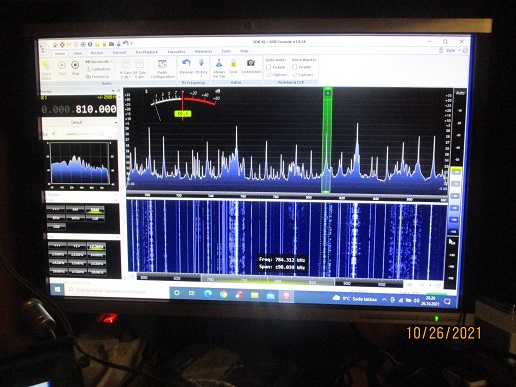Enable the Auto-mute checkbox
Viewport: 516px width, 387px height.
(269, 67)
